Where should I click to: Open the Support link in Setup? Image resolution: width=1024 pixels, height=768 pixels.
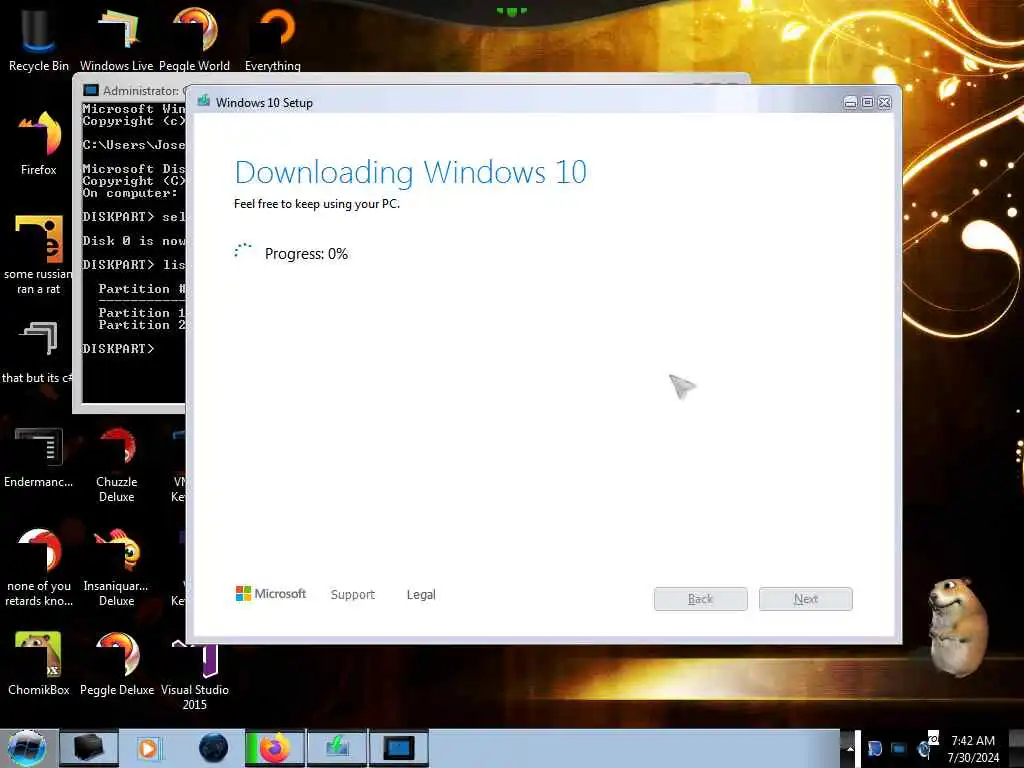(353, 594)
